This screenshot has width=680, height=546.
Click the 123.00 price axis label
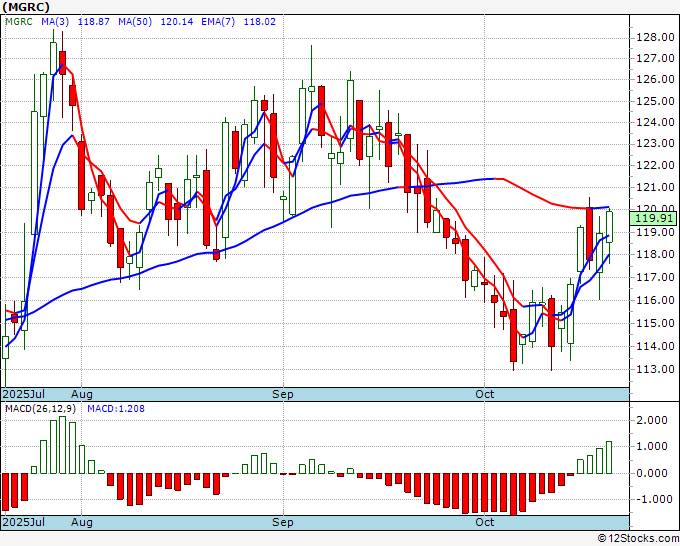click(655, 143)
